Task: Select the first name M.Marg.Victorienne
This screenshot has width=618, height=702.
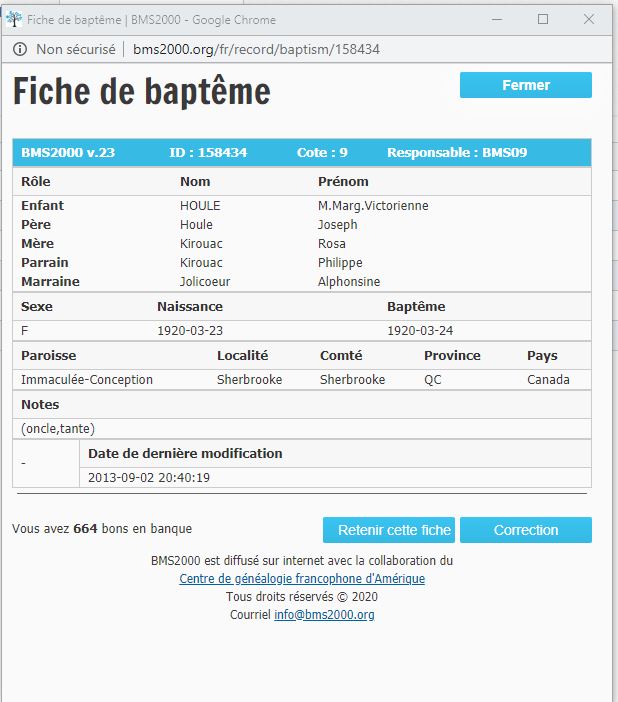Action: coord(373,206)
